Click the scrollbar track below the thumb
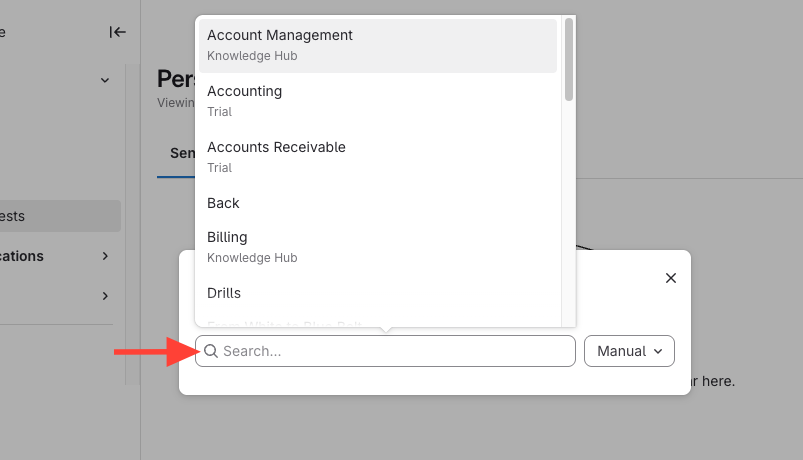The height and width of the screenshot is (460, 803). click(x=569, y=220)
